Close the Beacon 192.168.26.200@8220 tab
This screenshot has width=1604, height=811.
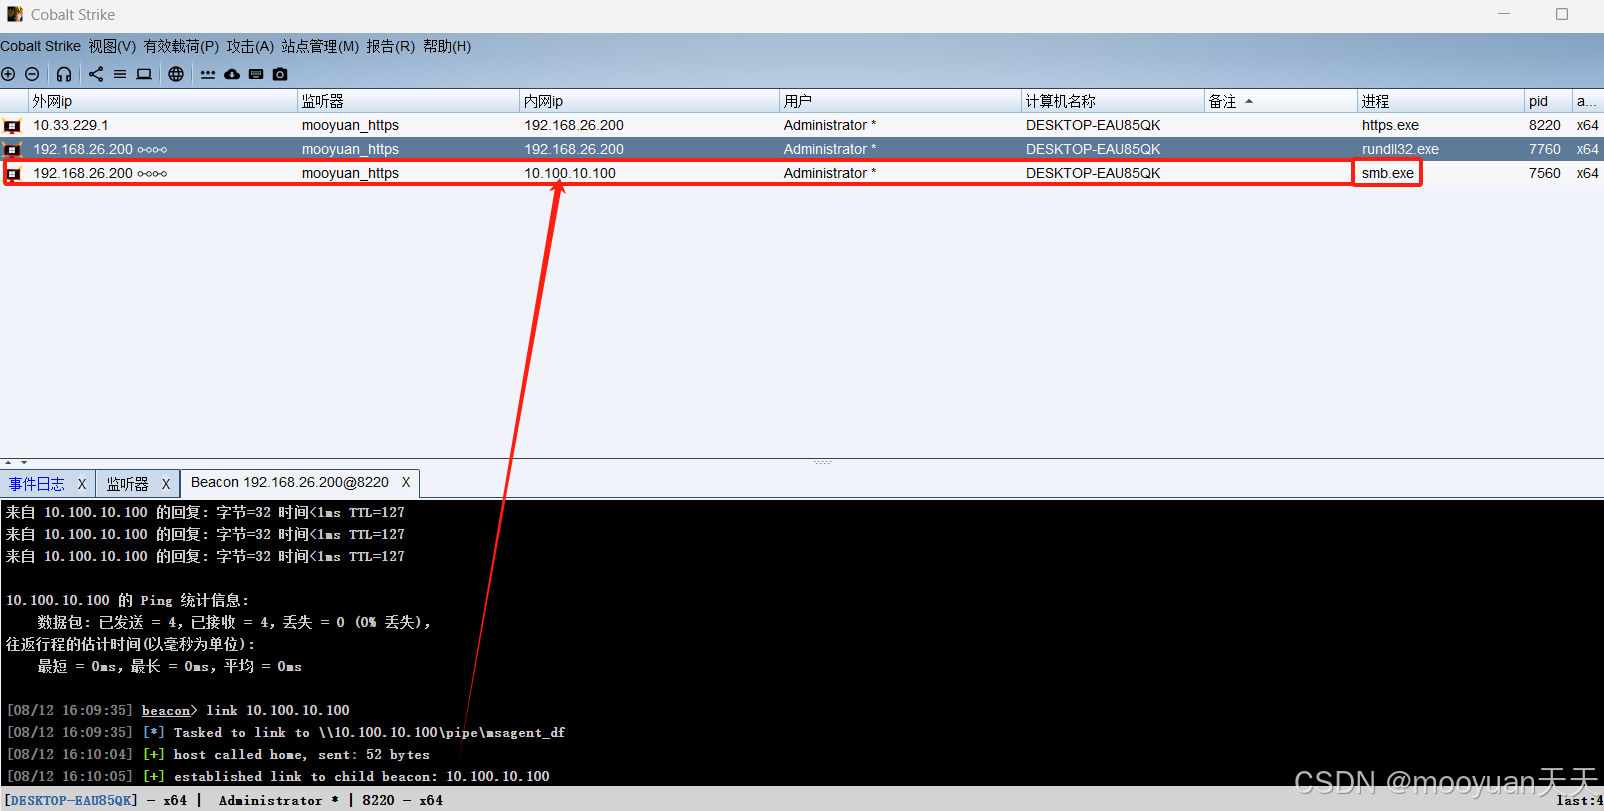[406, 482]
